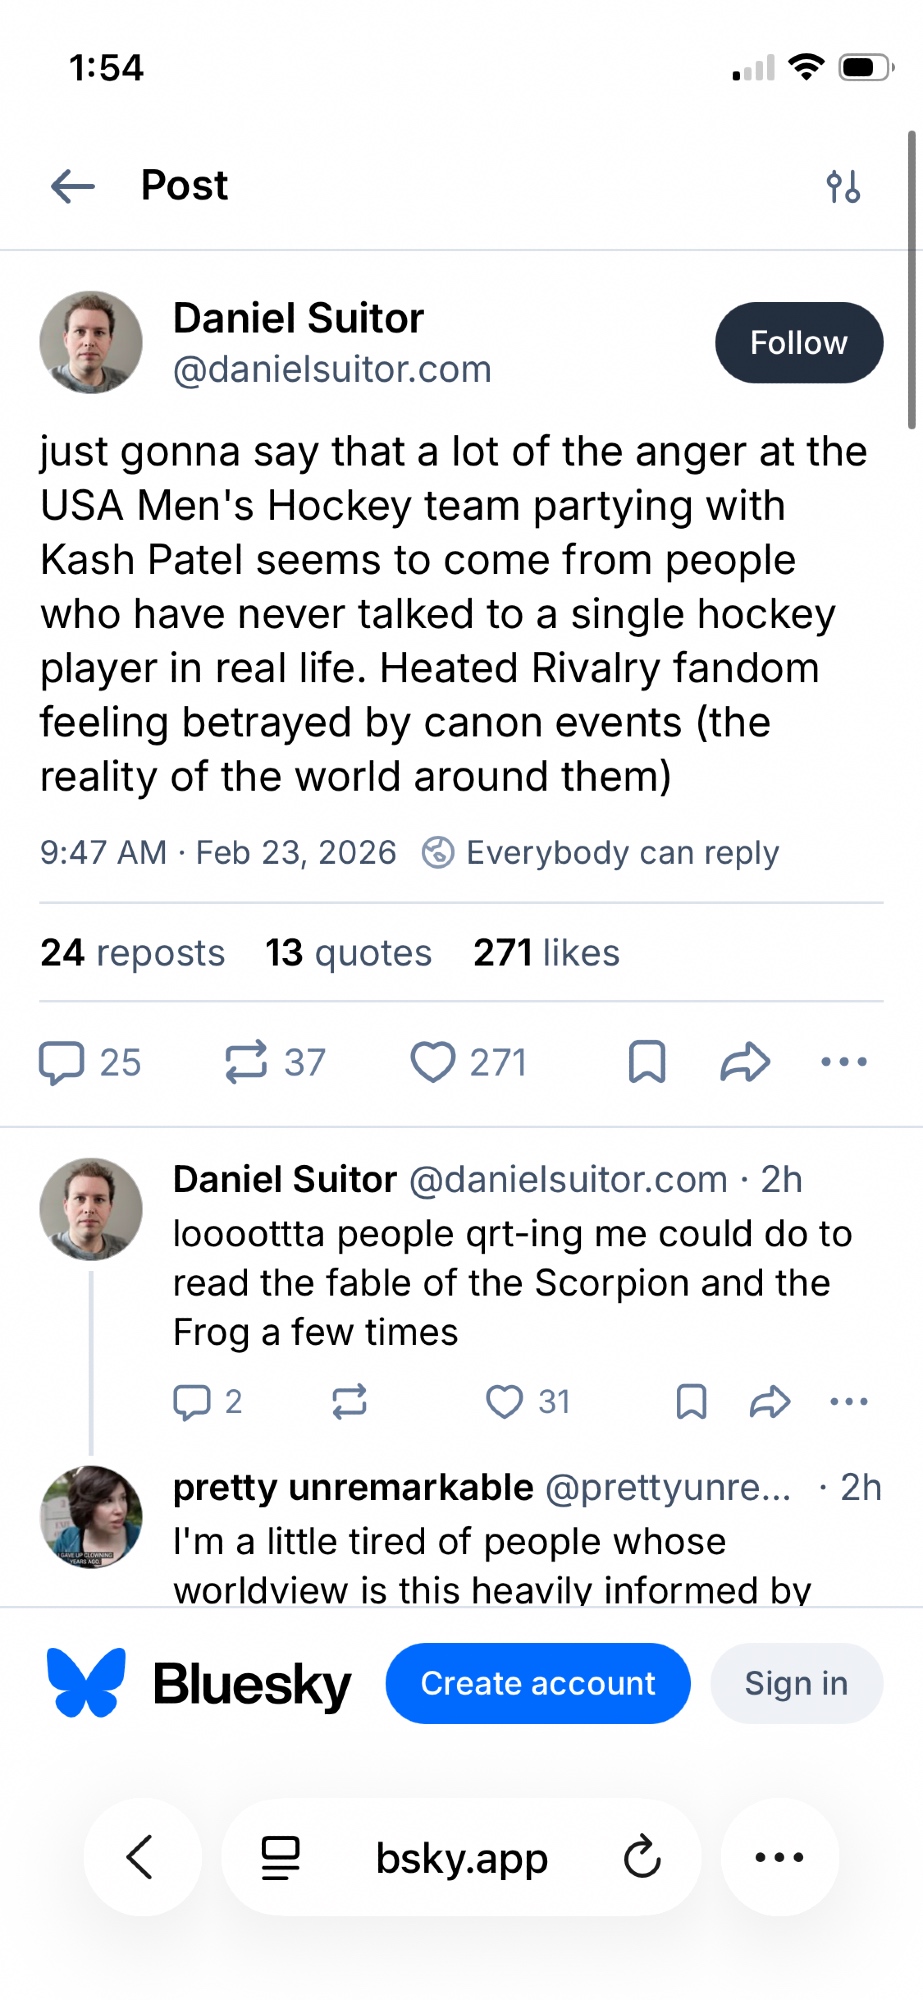
Task: Like the main post with 271 likes
Action: coord(433,1062)
